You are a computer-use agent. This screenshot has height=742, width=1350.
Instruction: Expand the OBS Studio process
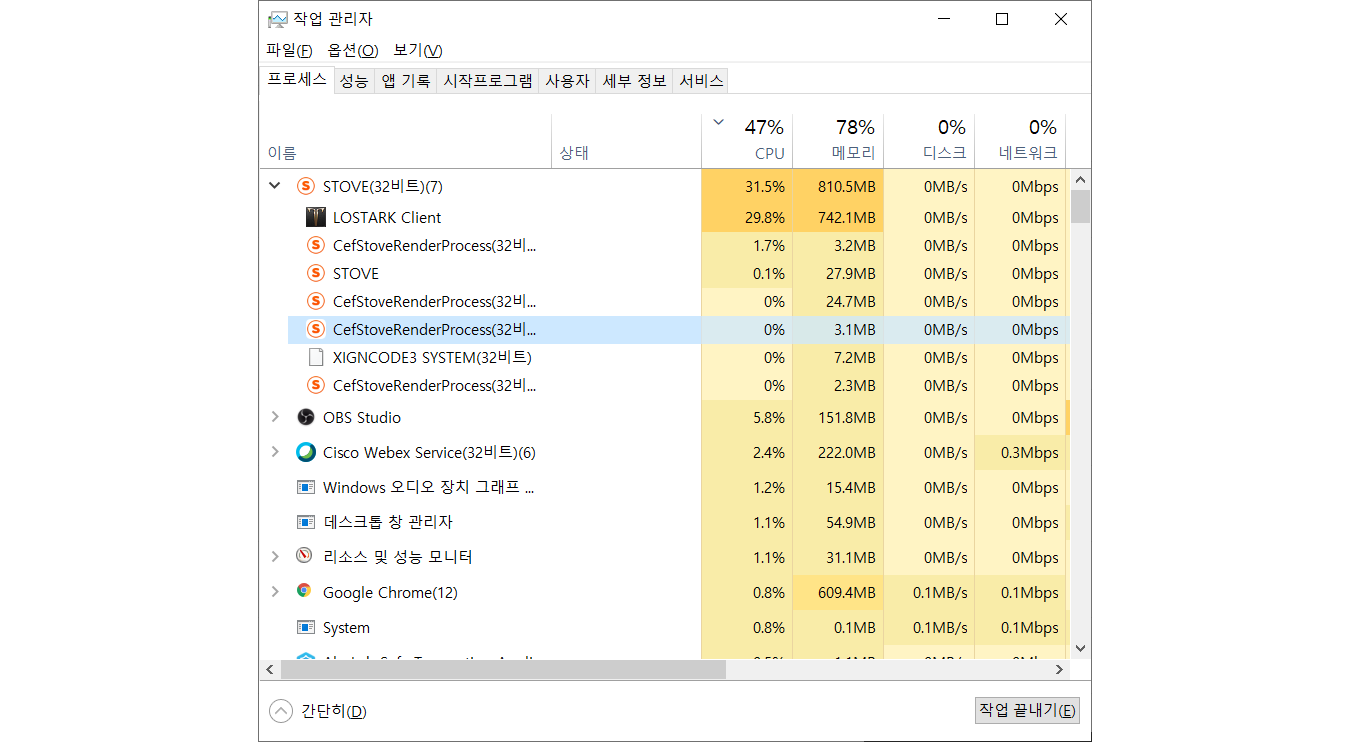click(x=275, y=417)
